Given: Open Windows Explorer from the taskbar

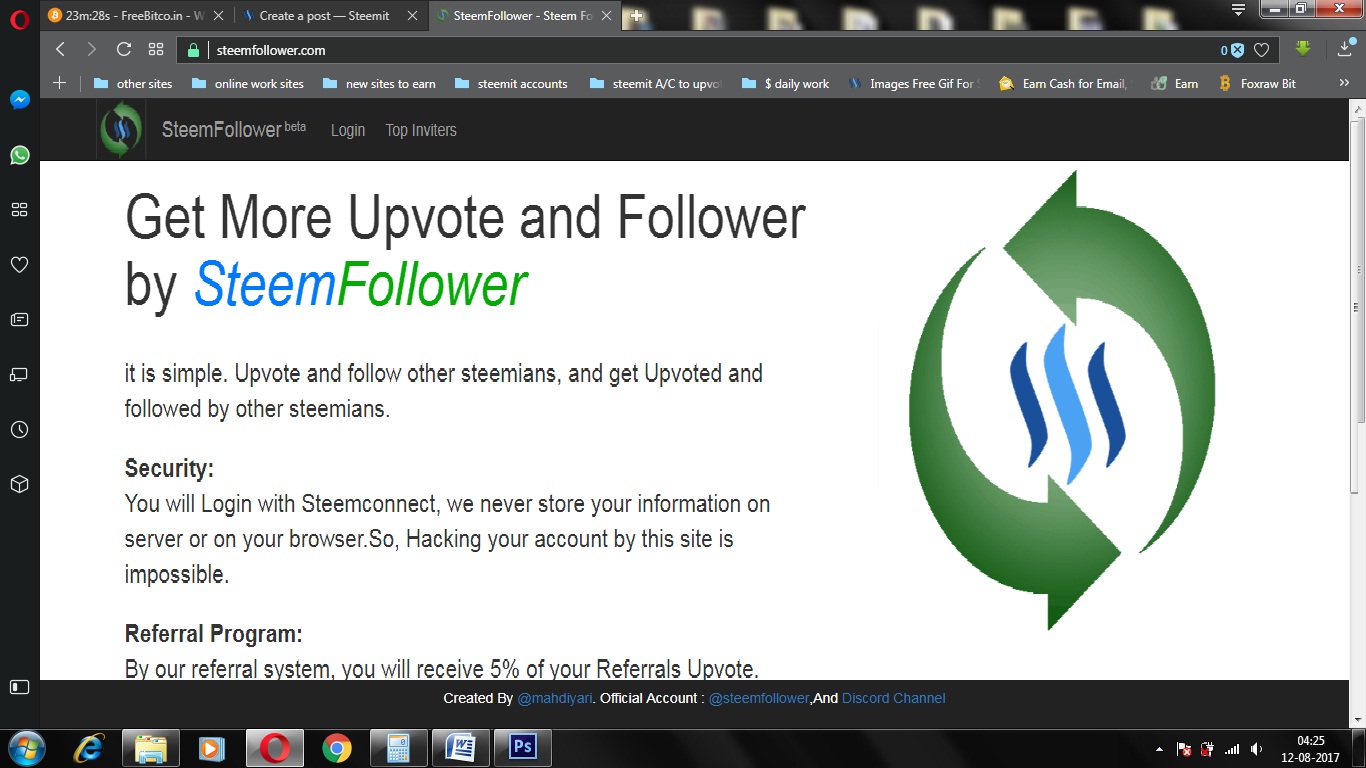Looking at the screenshot, I should point(151,748).
